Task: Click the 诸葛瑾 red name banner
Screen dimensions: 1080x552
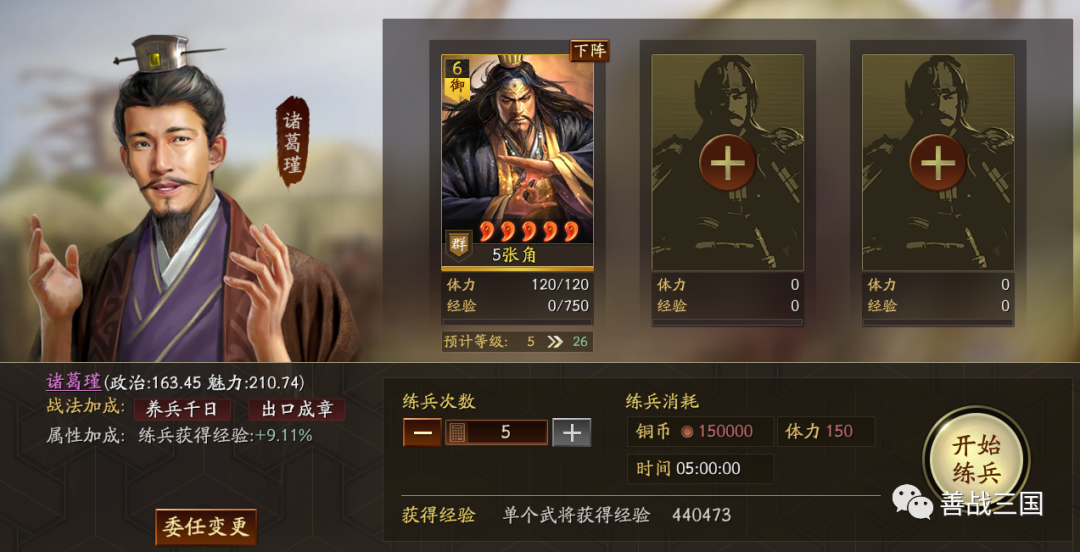Action: [x=292, y=141]
